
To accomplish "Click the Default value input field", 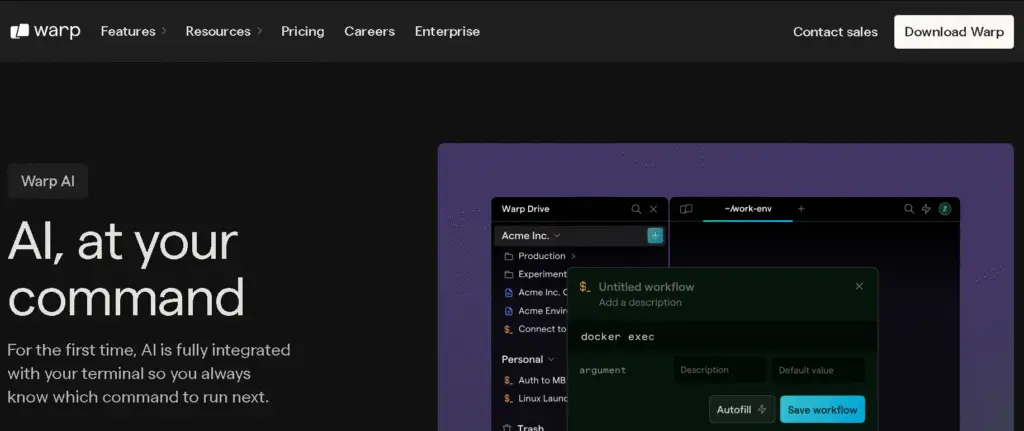I will [x=818, y=370].
